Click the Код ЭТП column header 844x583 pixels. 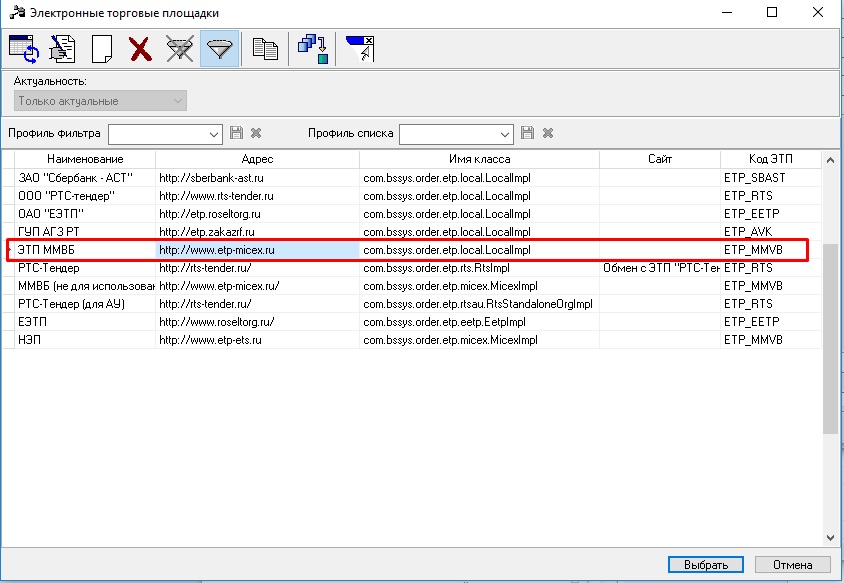pyautogui.click(x=769, y=160)
